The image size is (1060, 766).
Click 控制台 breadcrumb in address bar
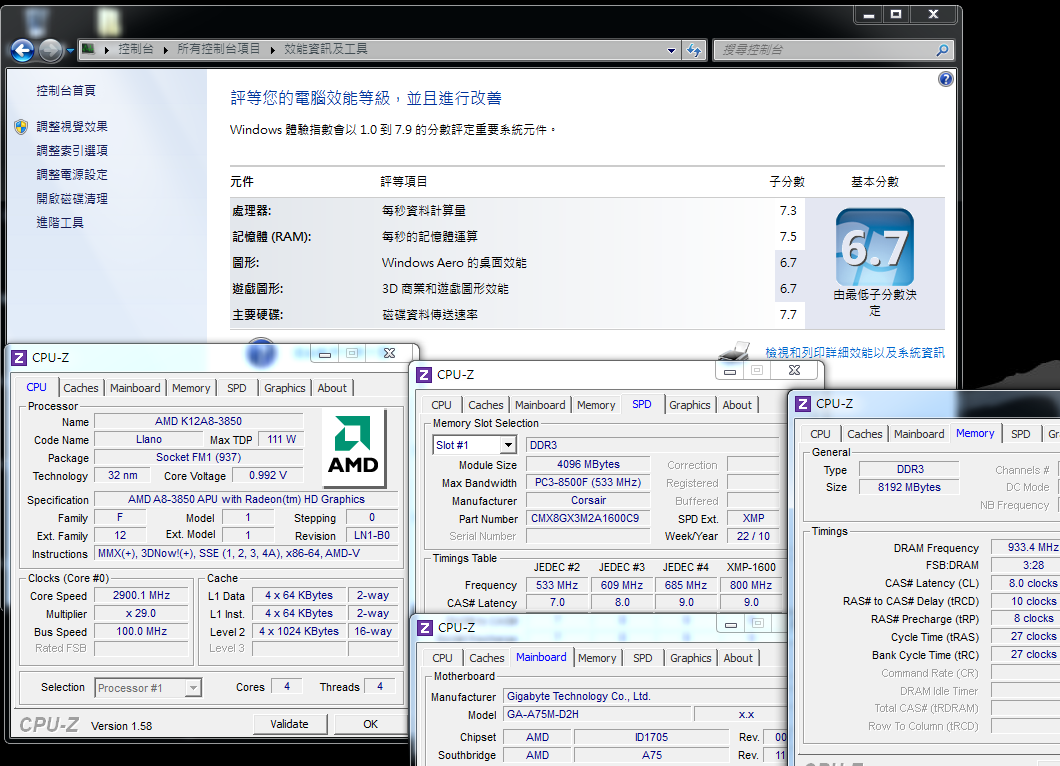(x=136, y=49)
